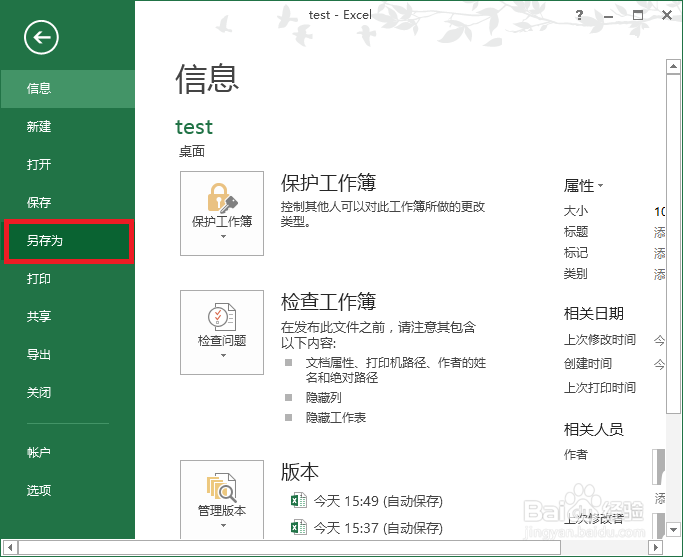
Task: Click the 检查问题 checklist icon button
Action: click(x=222, y=332)
